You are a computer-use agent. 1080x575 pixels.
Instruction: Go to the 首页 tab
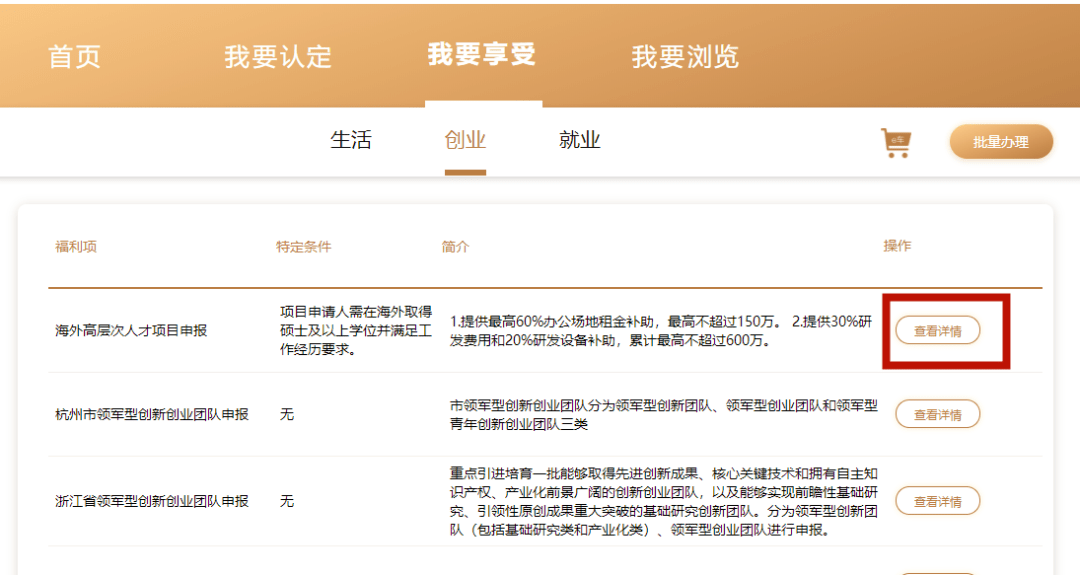point(74,56)
